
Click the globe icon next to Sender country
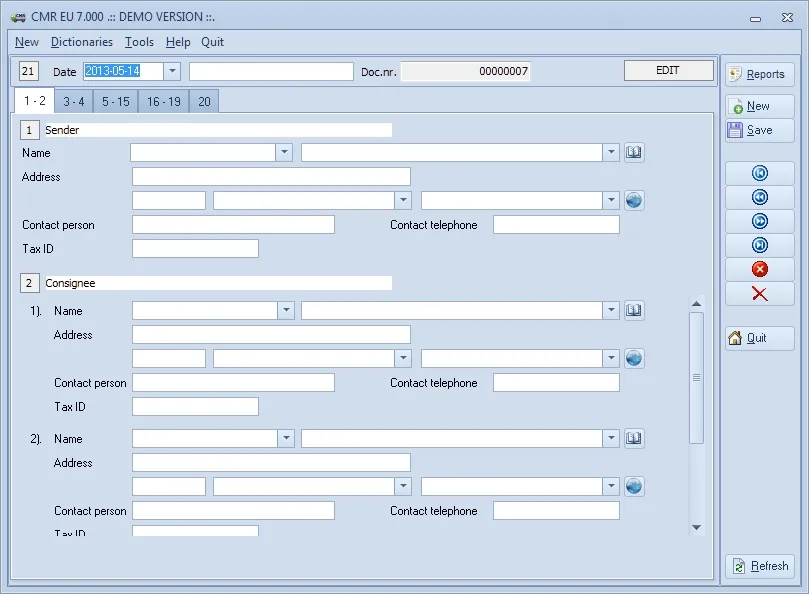click(634, 199)
